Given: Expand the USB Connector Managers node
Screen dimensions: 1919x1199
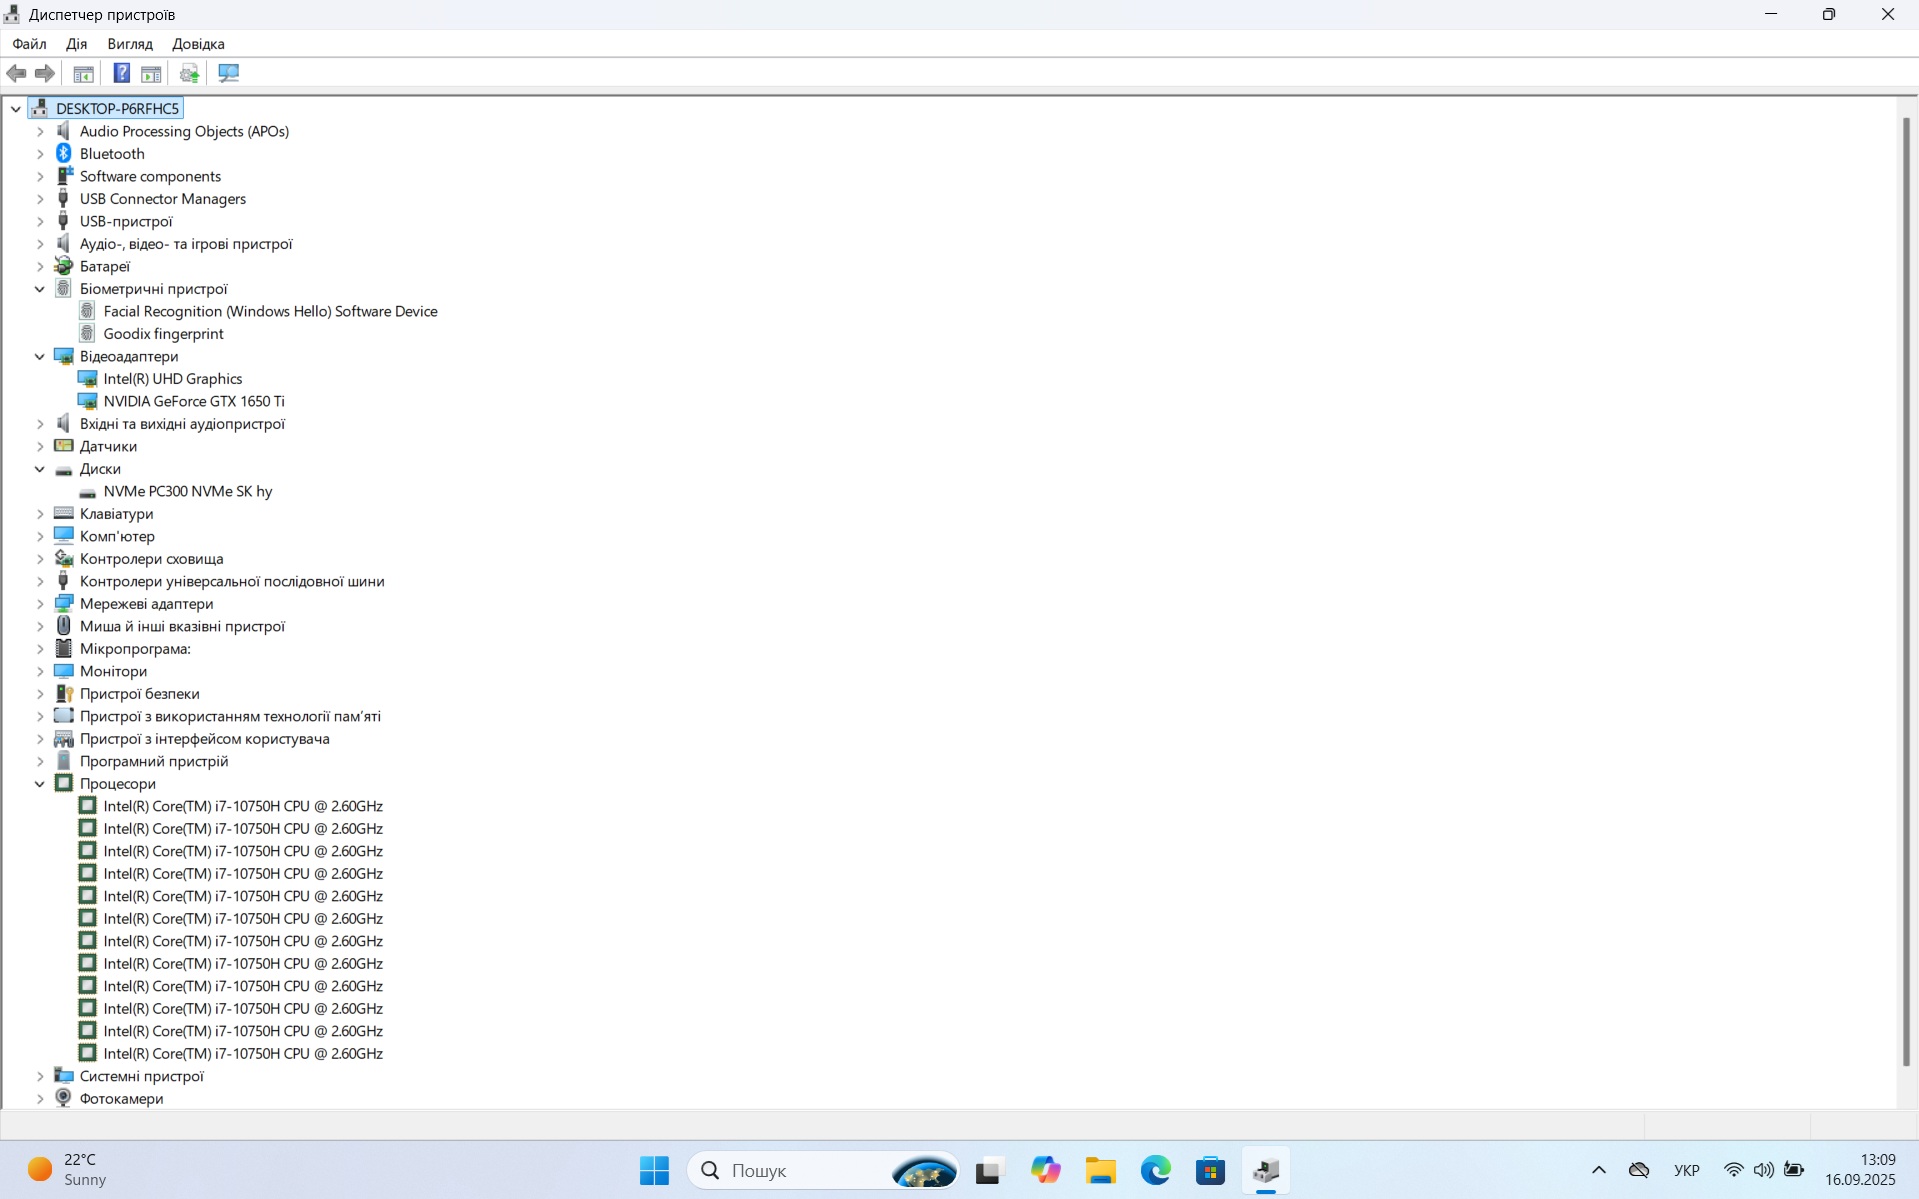Looking at the screenshot, I should [x=40, y=198].
